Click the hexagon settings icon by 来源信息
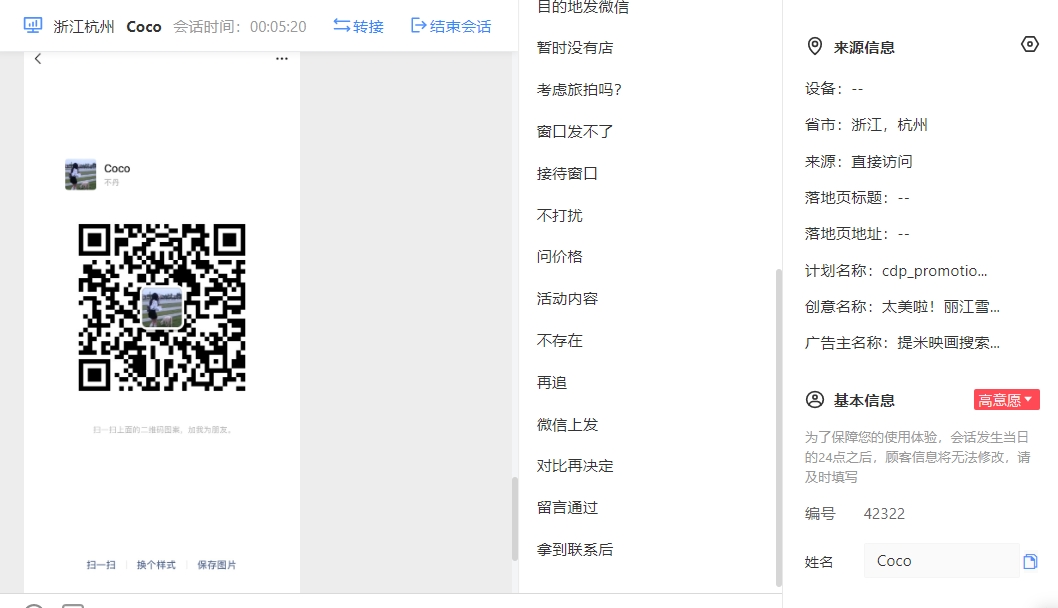Image resolution: width=1058 pixels, height=608 pixels. (1030, 45)
